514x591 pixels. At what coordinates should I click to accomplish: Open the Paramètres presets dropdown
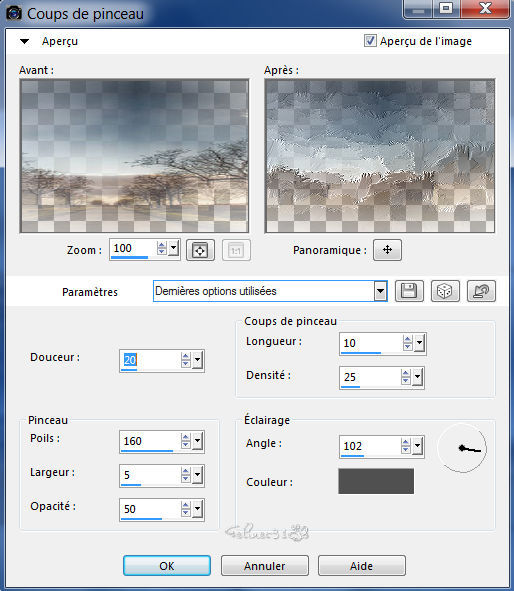click(381, 291)
